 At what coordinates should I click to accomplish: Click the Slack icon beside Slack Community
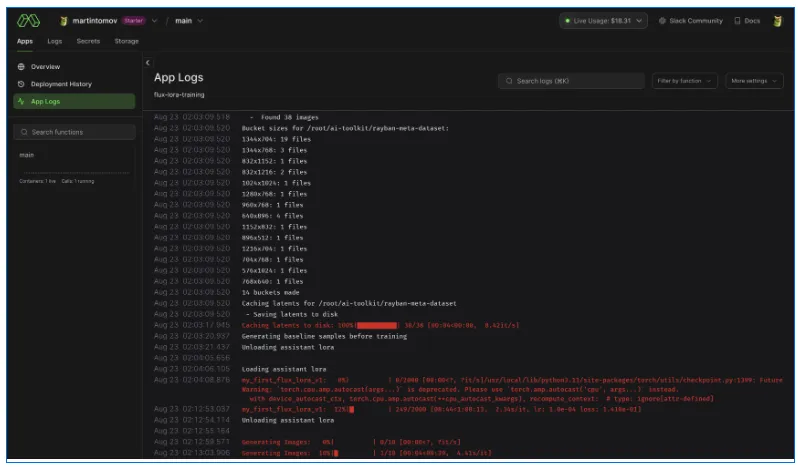click(662, 21)
